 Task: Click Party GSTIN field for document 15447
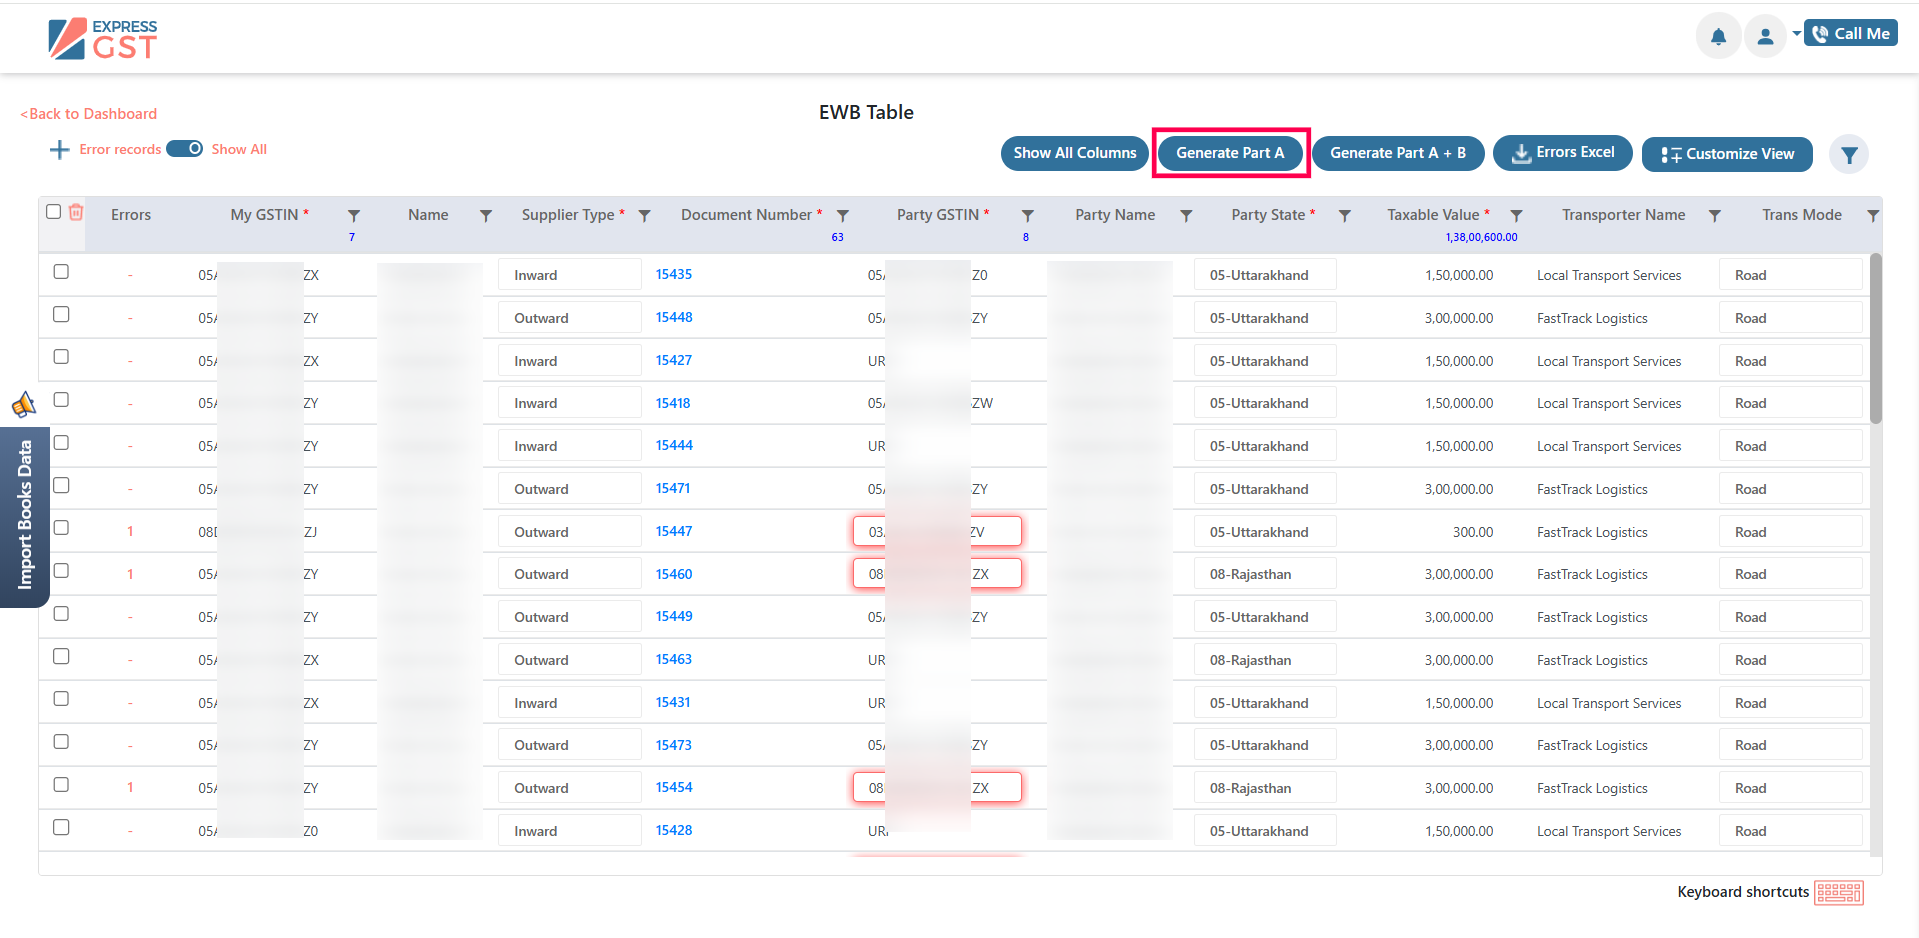coord(937,532)
